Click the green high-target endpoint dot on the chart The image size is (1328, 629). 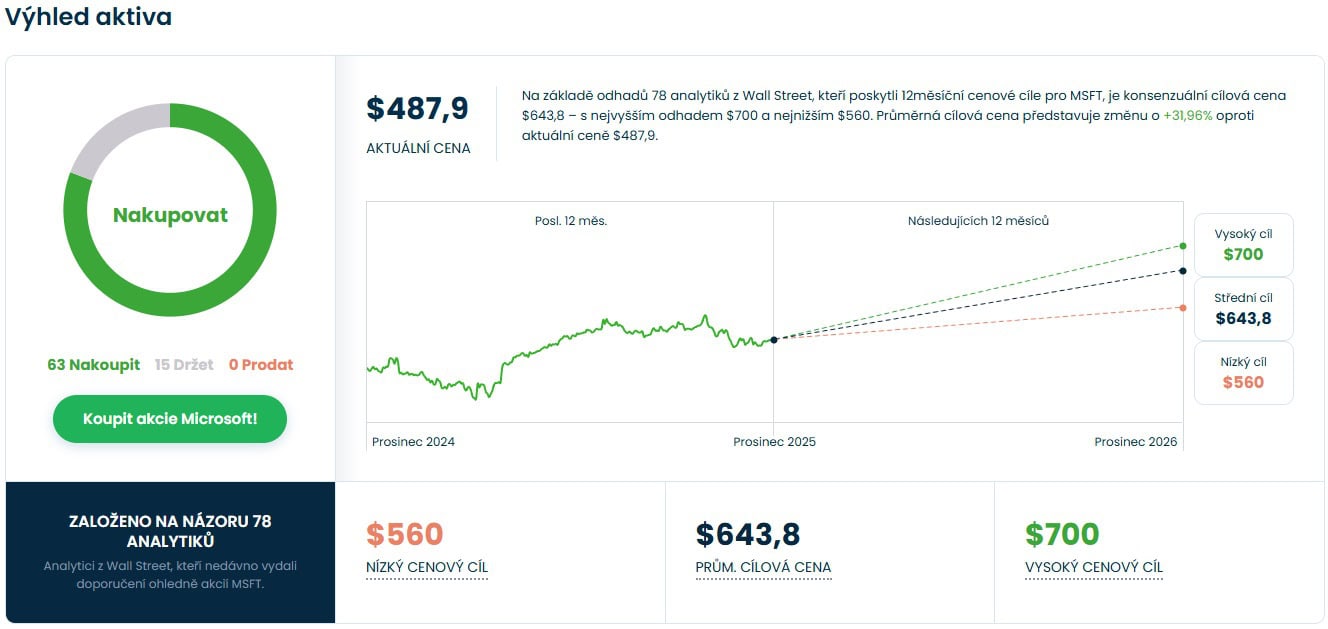click(1183, 245)
